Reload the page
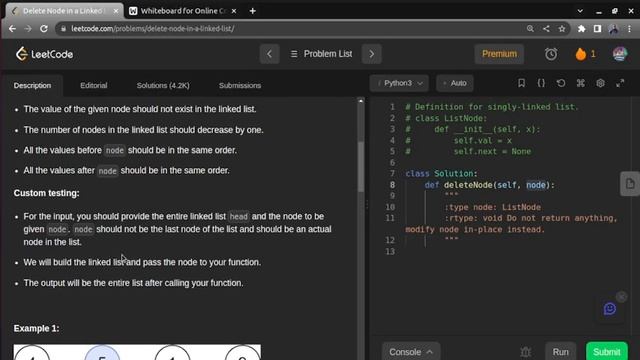The image size is (640, 360). pyautogui.click(x=44, y=29)
